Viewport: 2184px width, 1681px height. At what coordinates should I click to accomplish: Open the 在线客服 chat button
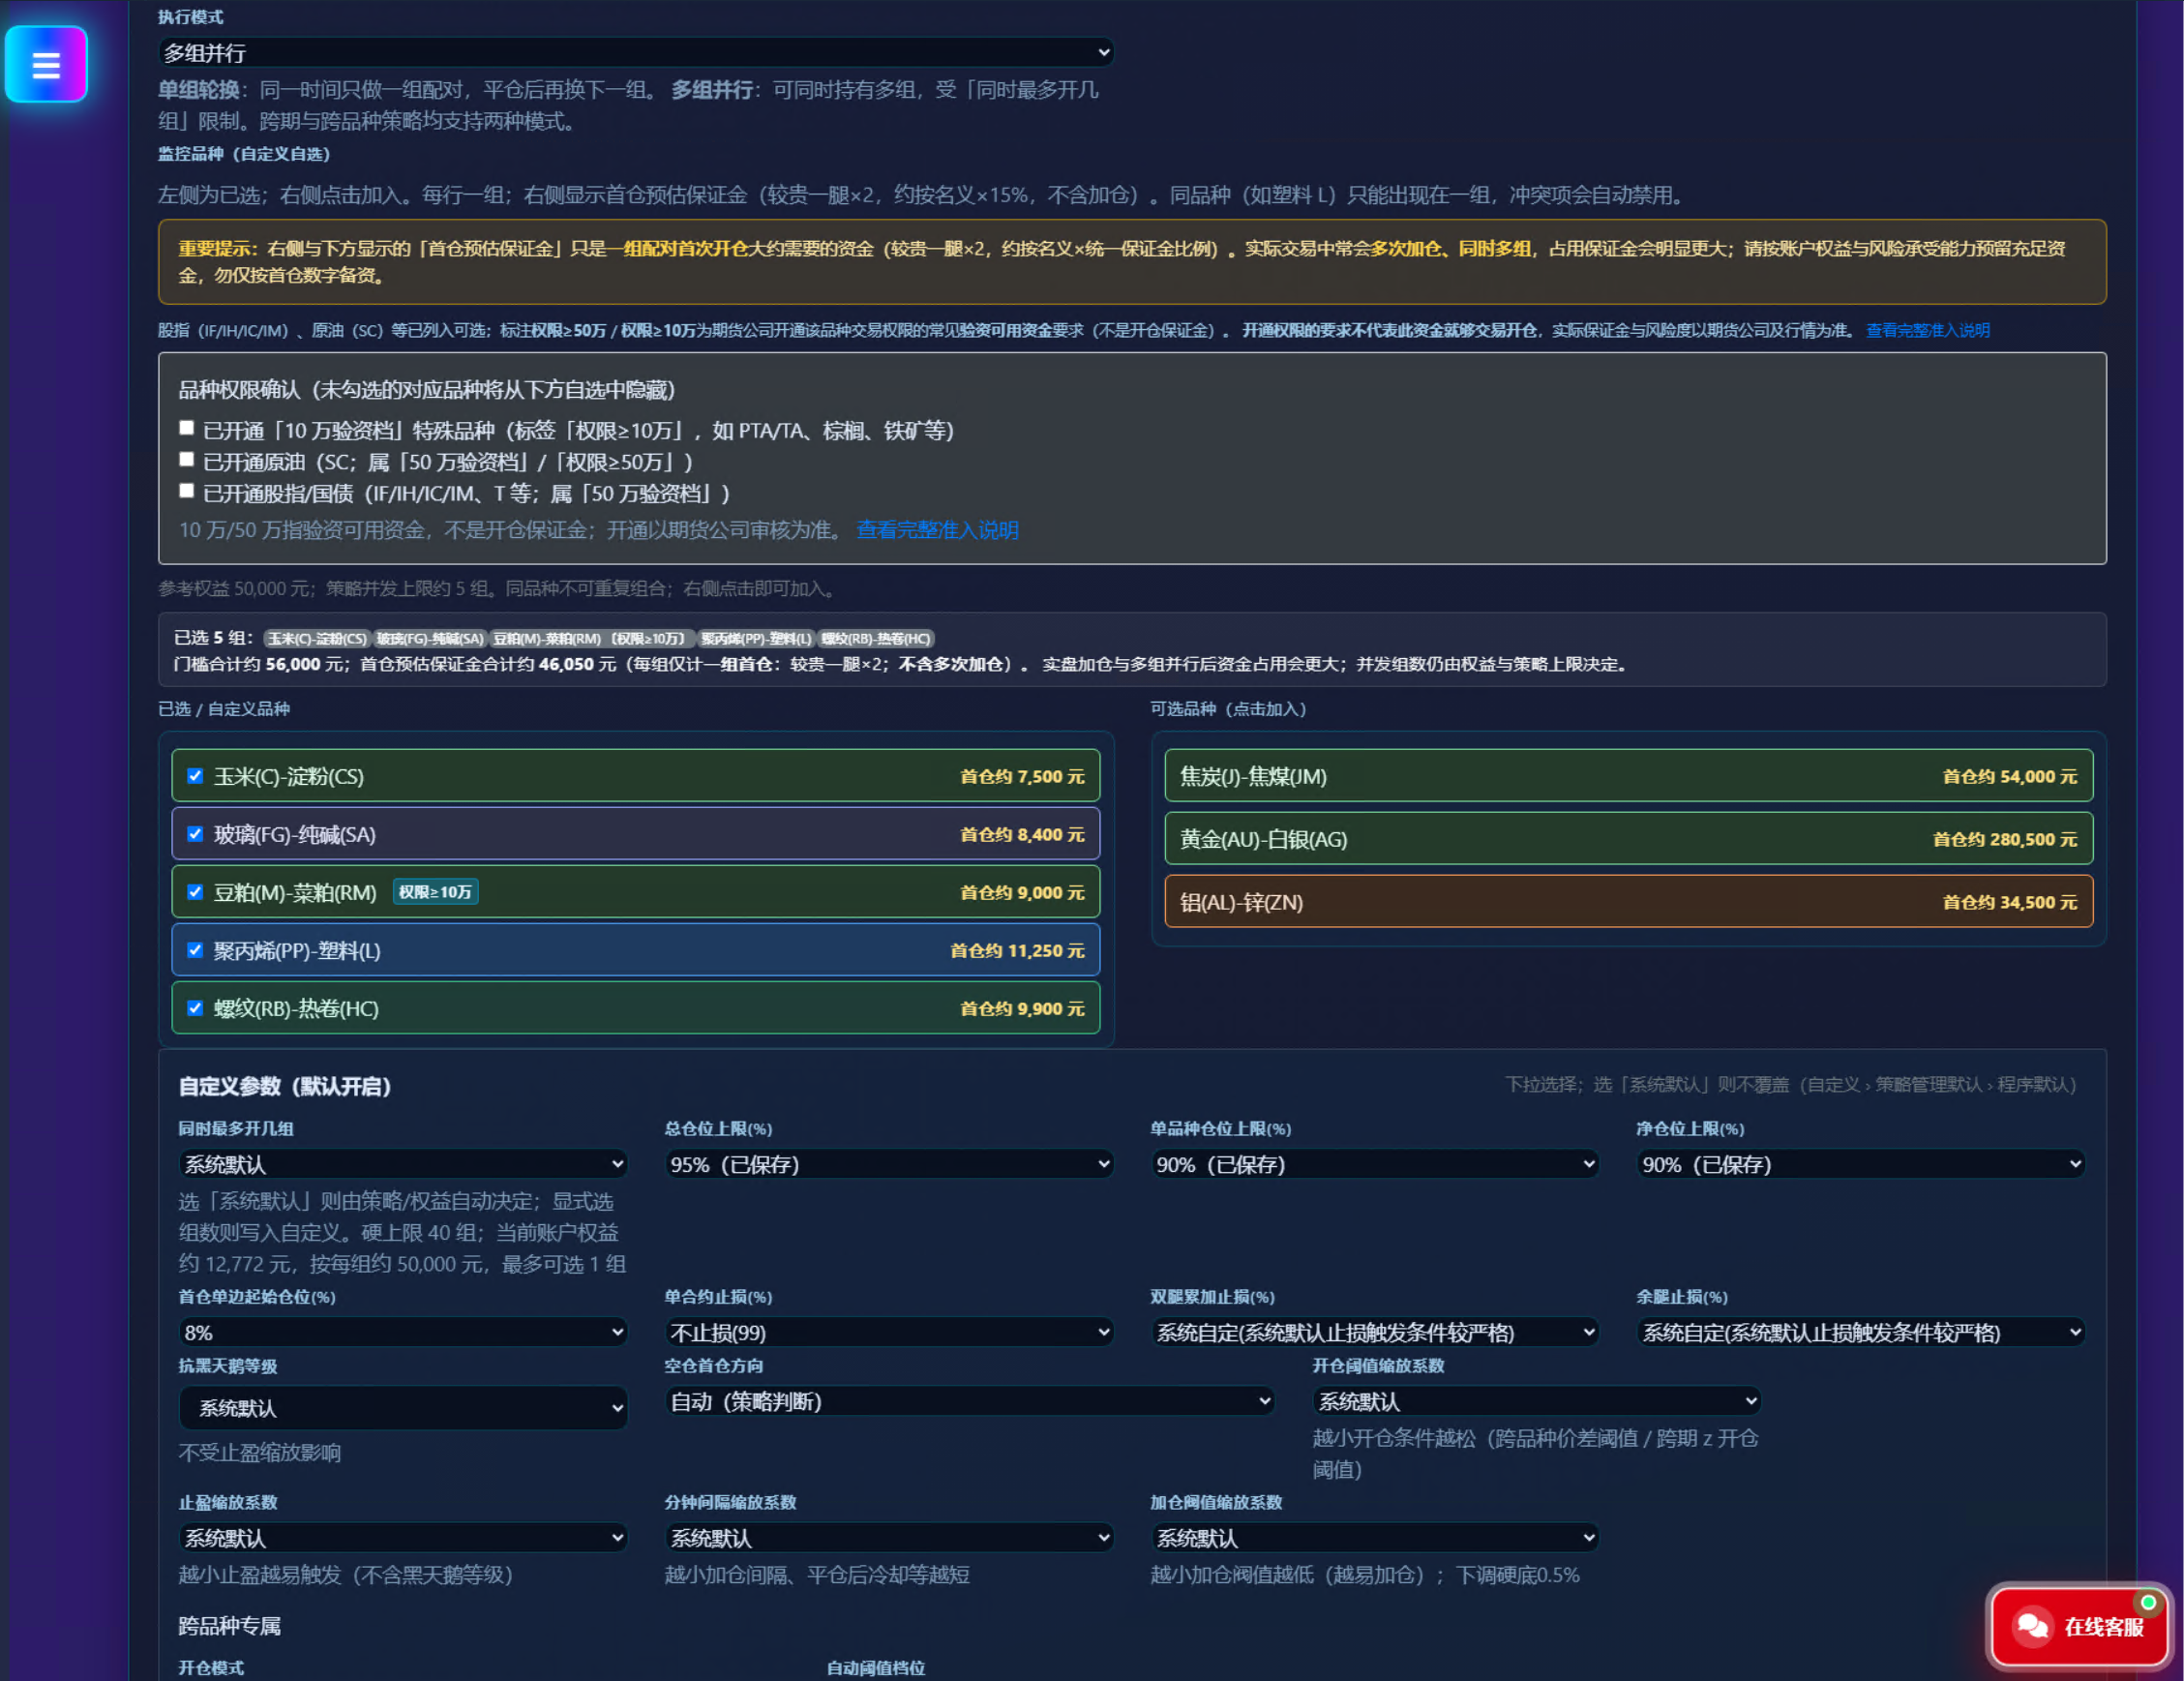2079,1626
